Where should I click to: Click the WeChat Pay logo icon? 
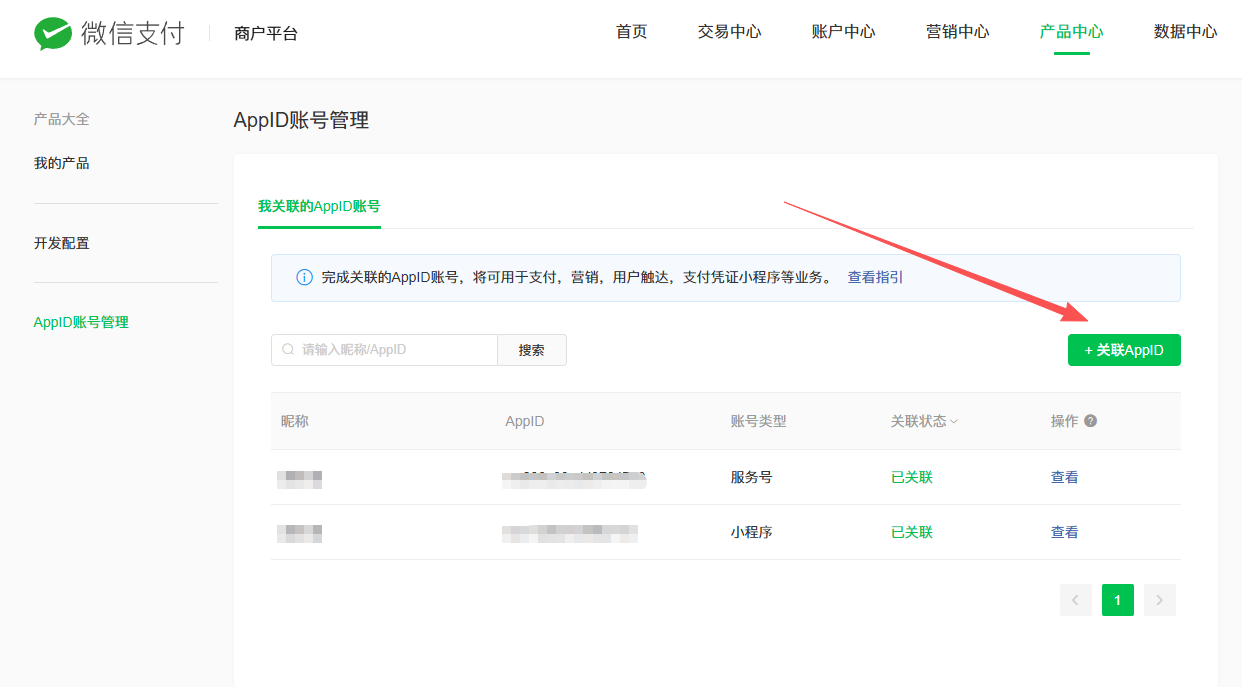53,33
